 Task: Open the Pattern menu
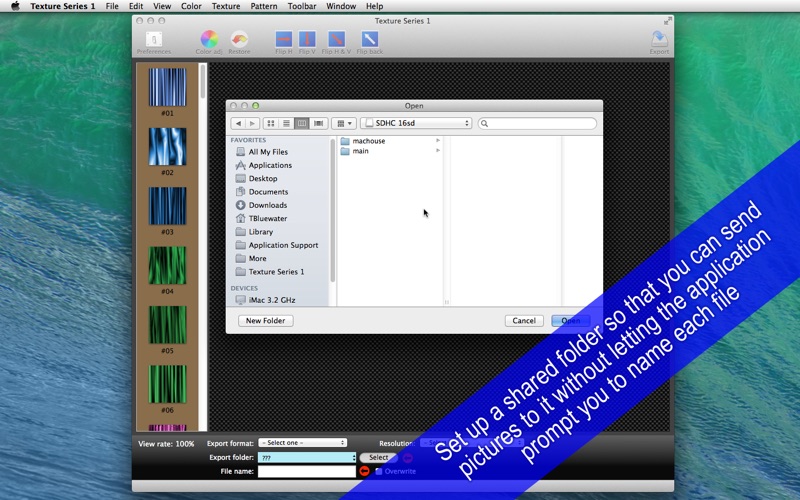tap(264, 6)
